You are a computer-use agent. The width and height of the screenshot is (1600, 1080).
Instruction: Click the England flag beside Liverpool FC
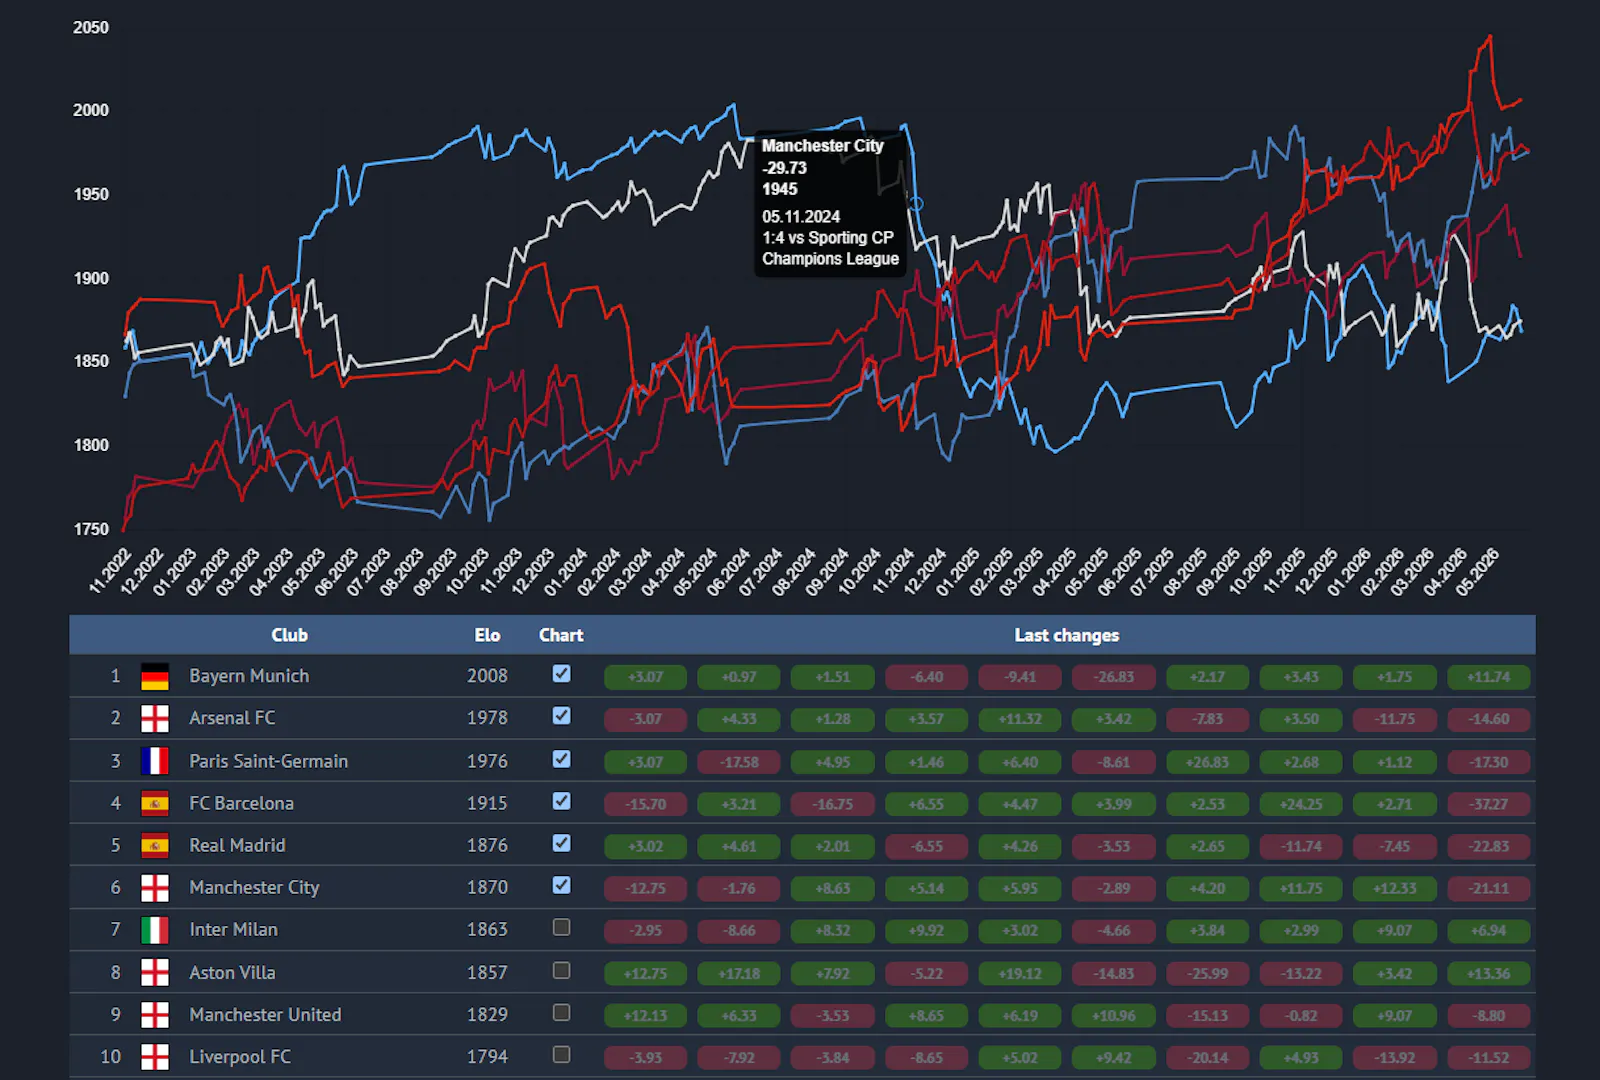(155, 1057)
